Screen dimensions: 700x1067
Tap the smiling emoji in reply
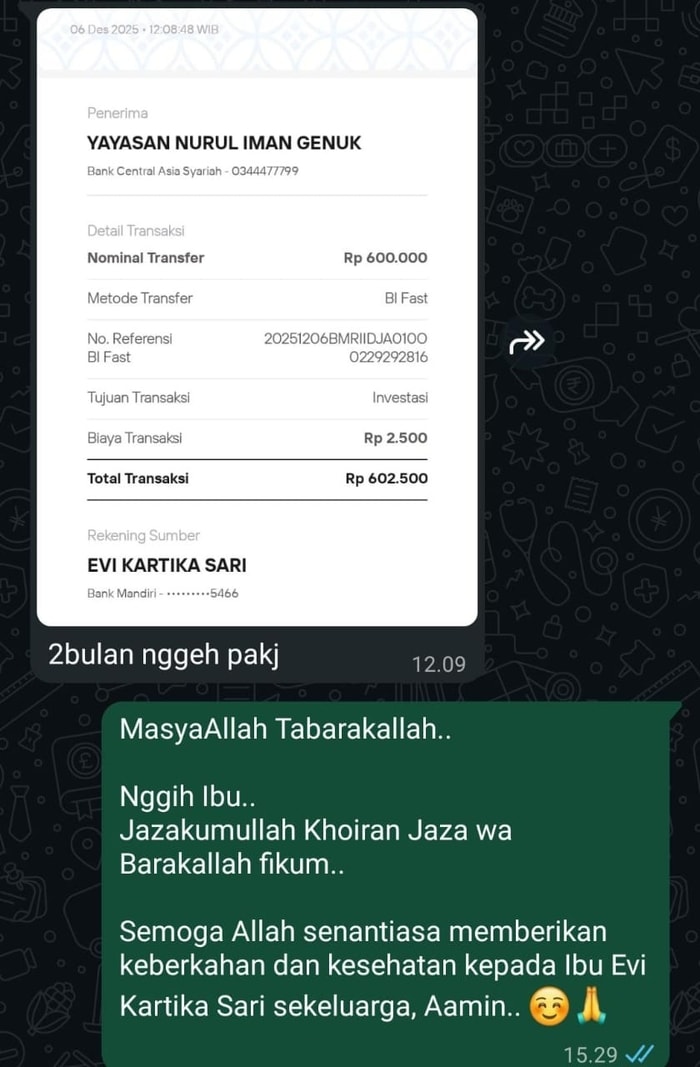[x=550, y=1008]
